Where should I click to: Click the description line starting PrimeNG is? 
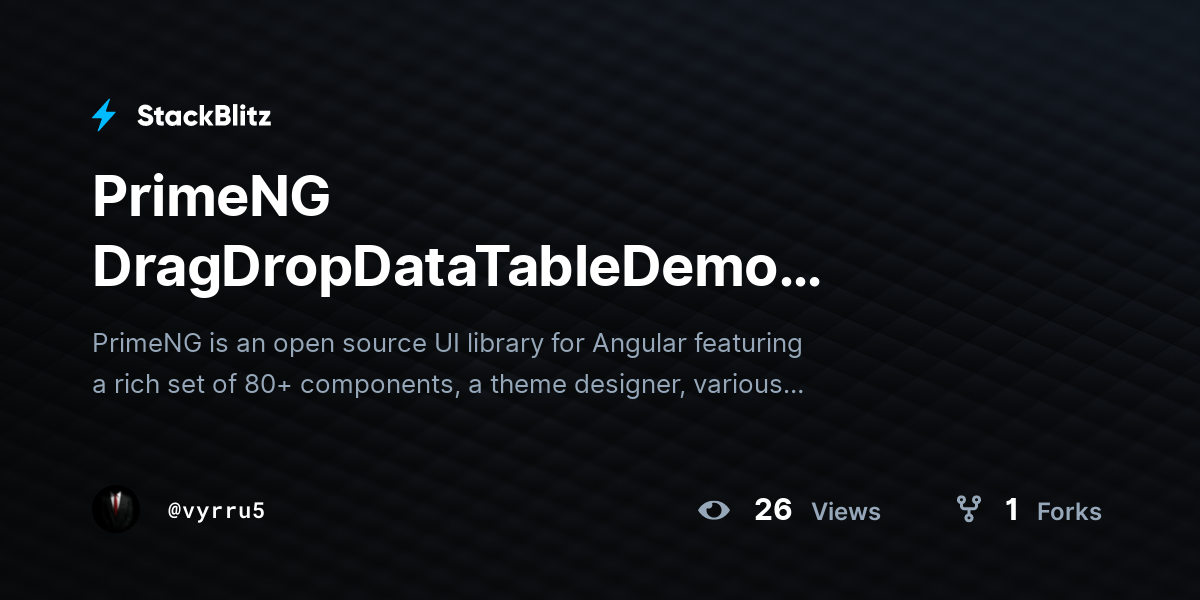coord(447,344)
